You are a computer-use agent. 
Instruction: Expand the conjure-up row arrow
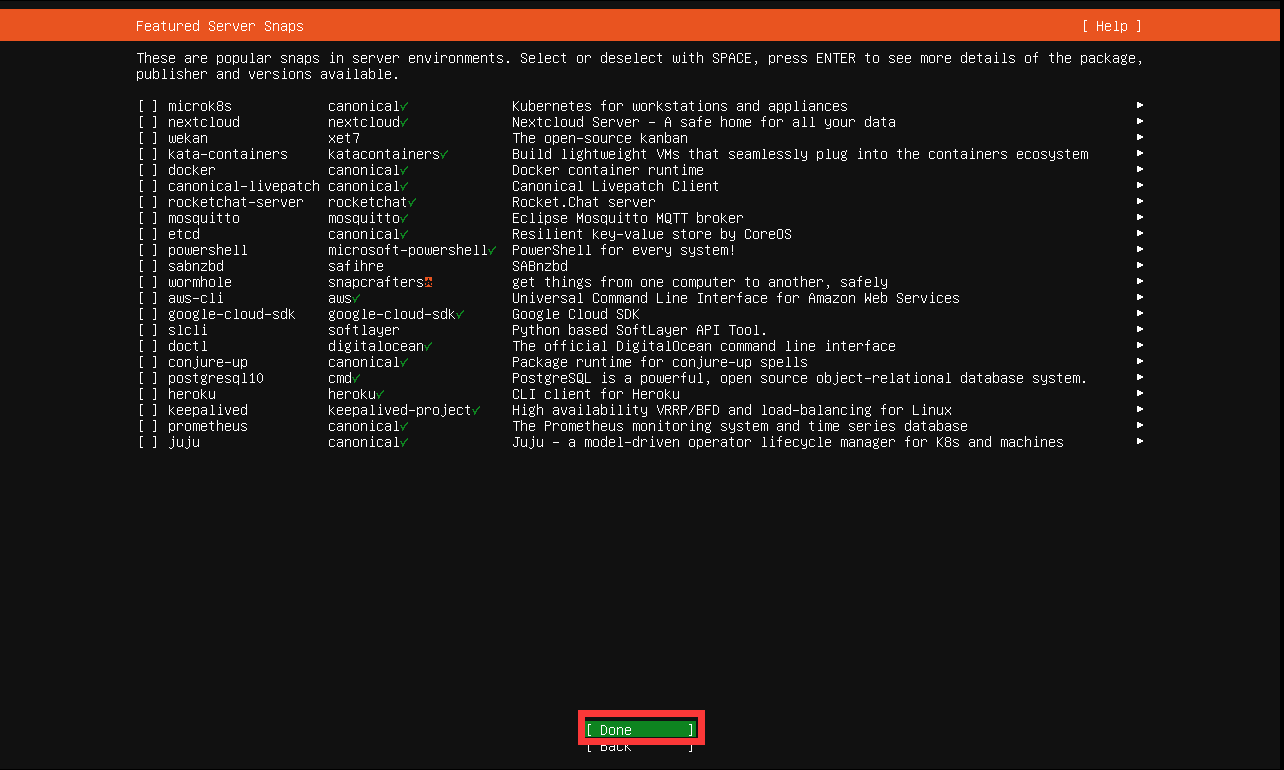coord(1140,361)
